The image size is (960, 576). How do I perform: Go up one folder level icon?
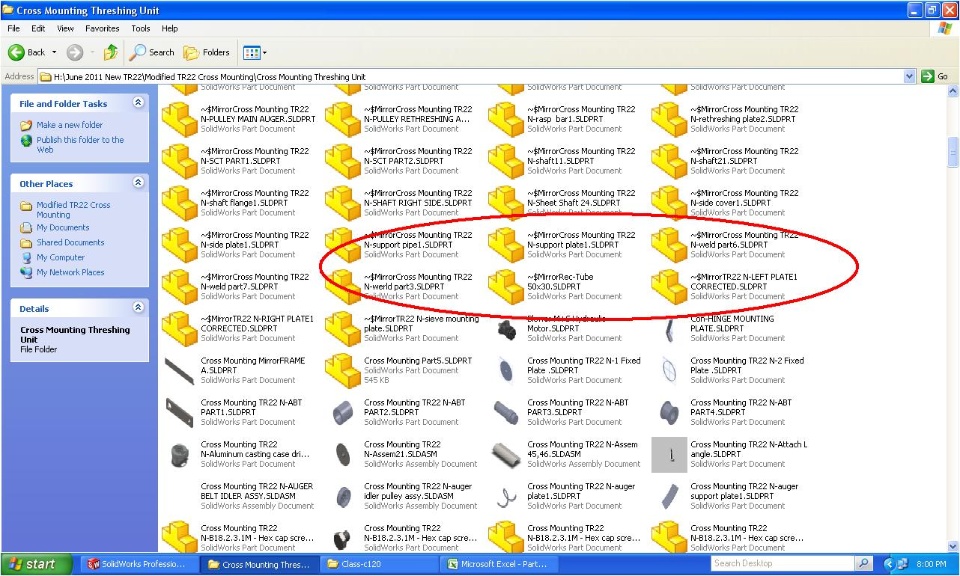point(111,53)
